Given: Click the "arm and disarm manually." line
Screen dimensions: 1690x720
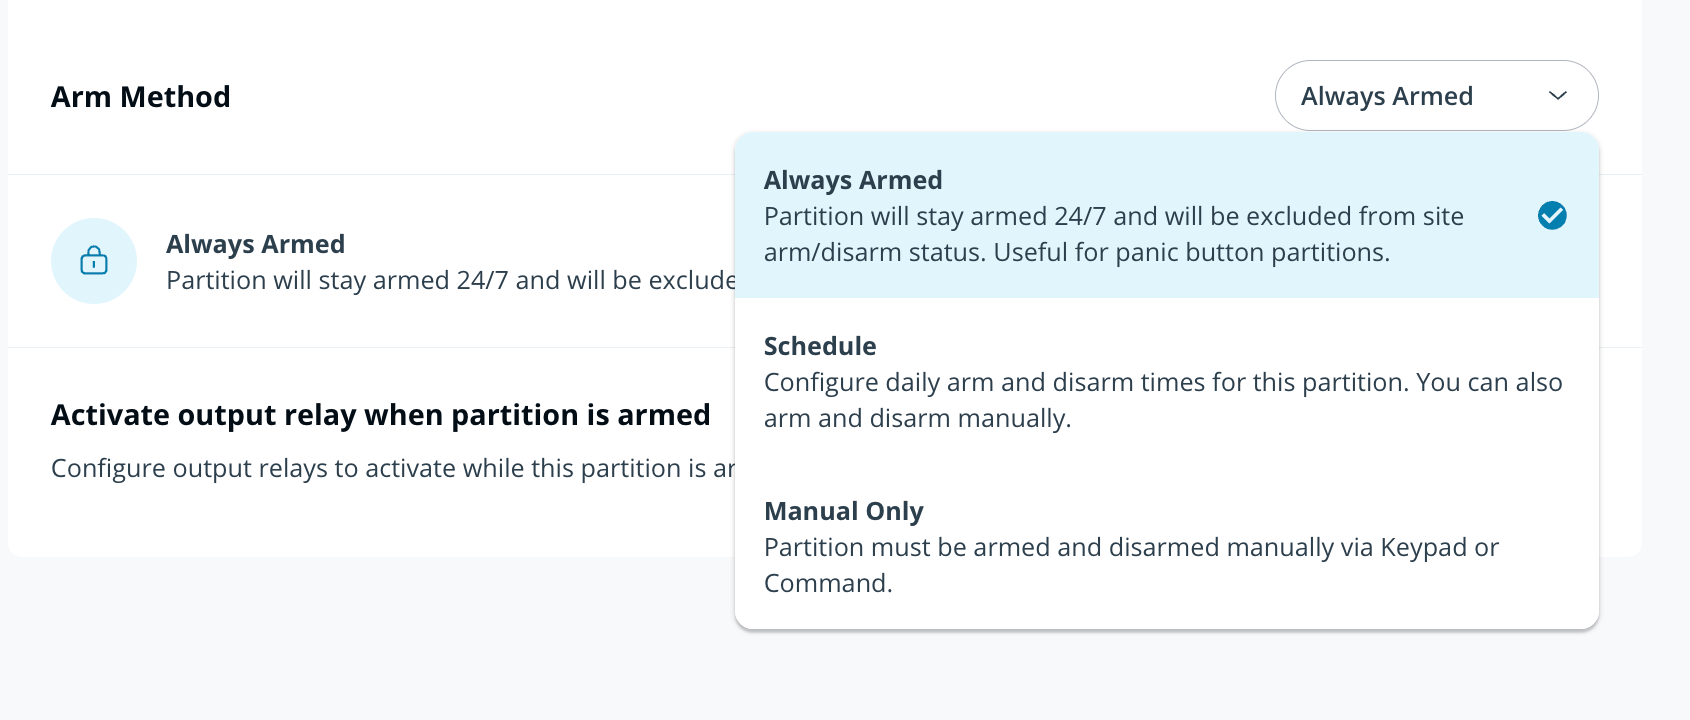Looking at the screenshot, I should [917, 418].
